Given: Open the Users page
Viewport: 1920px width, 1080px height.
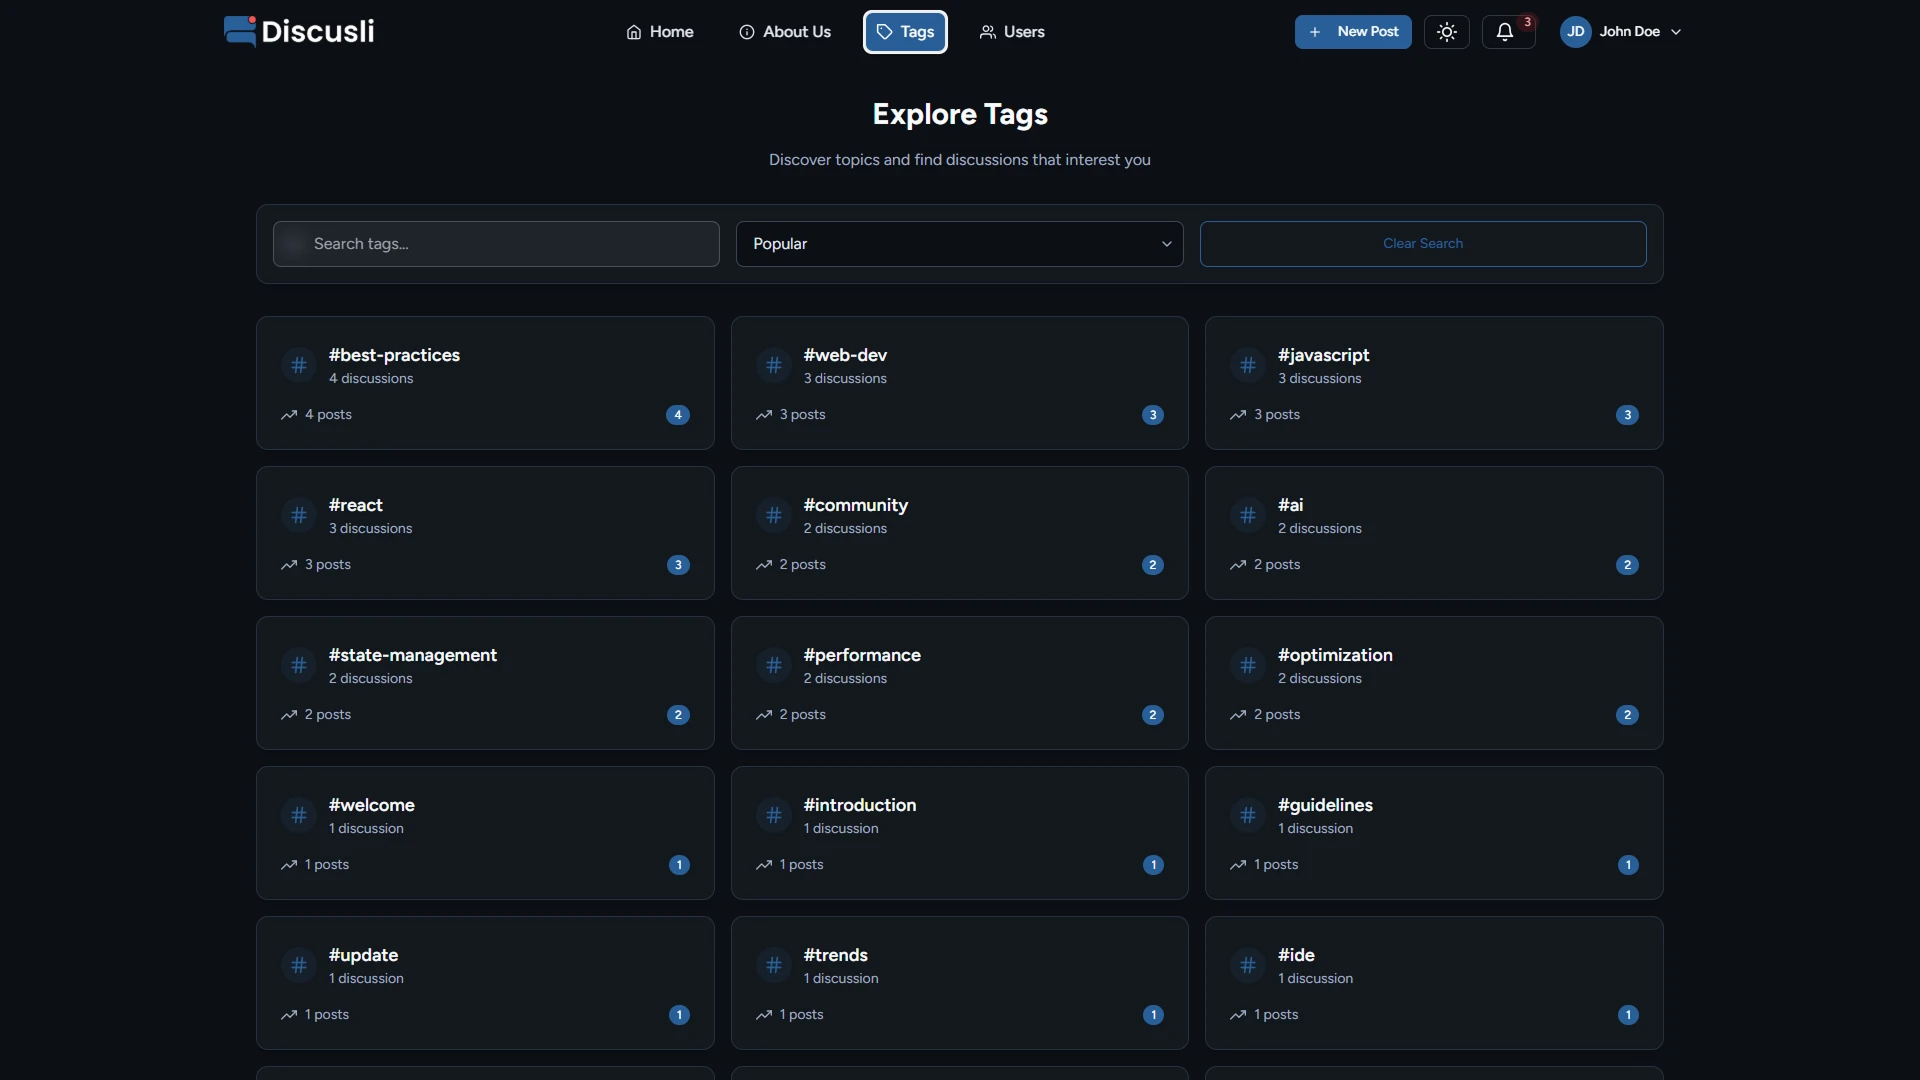Looking at the screenshot, I should tap(1012, 32).
